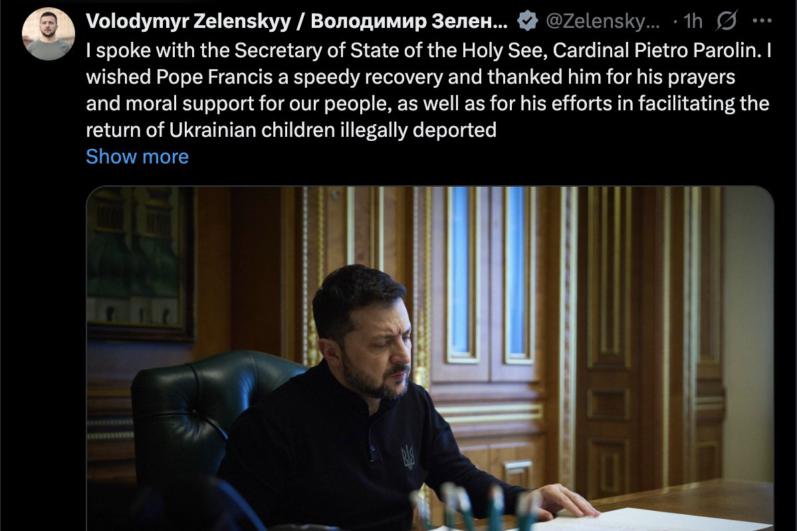The width and height of the screenshot is (797, 531).
Task: Open Zelenskyy's round profile avatar
Action: [49, 34]
